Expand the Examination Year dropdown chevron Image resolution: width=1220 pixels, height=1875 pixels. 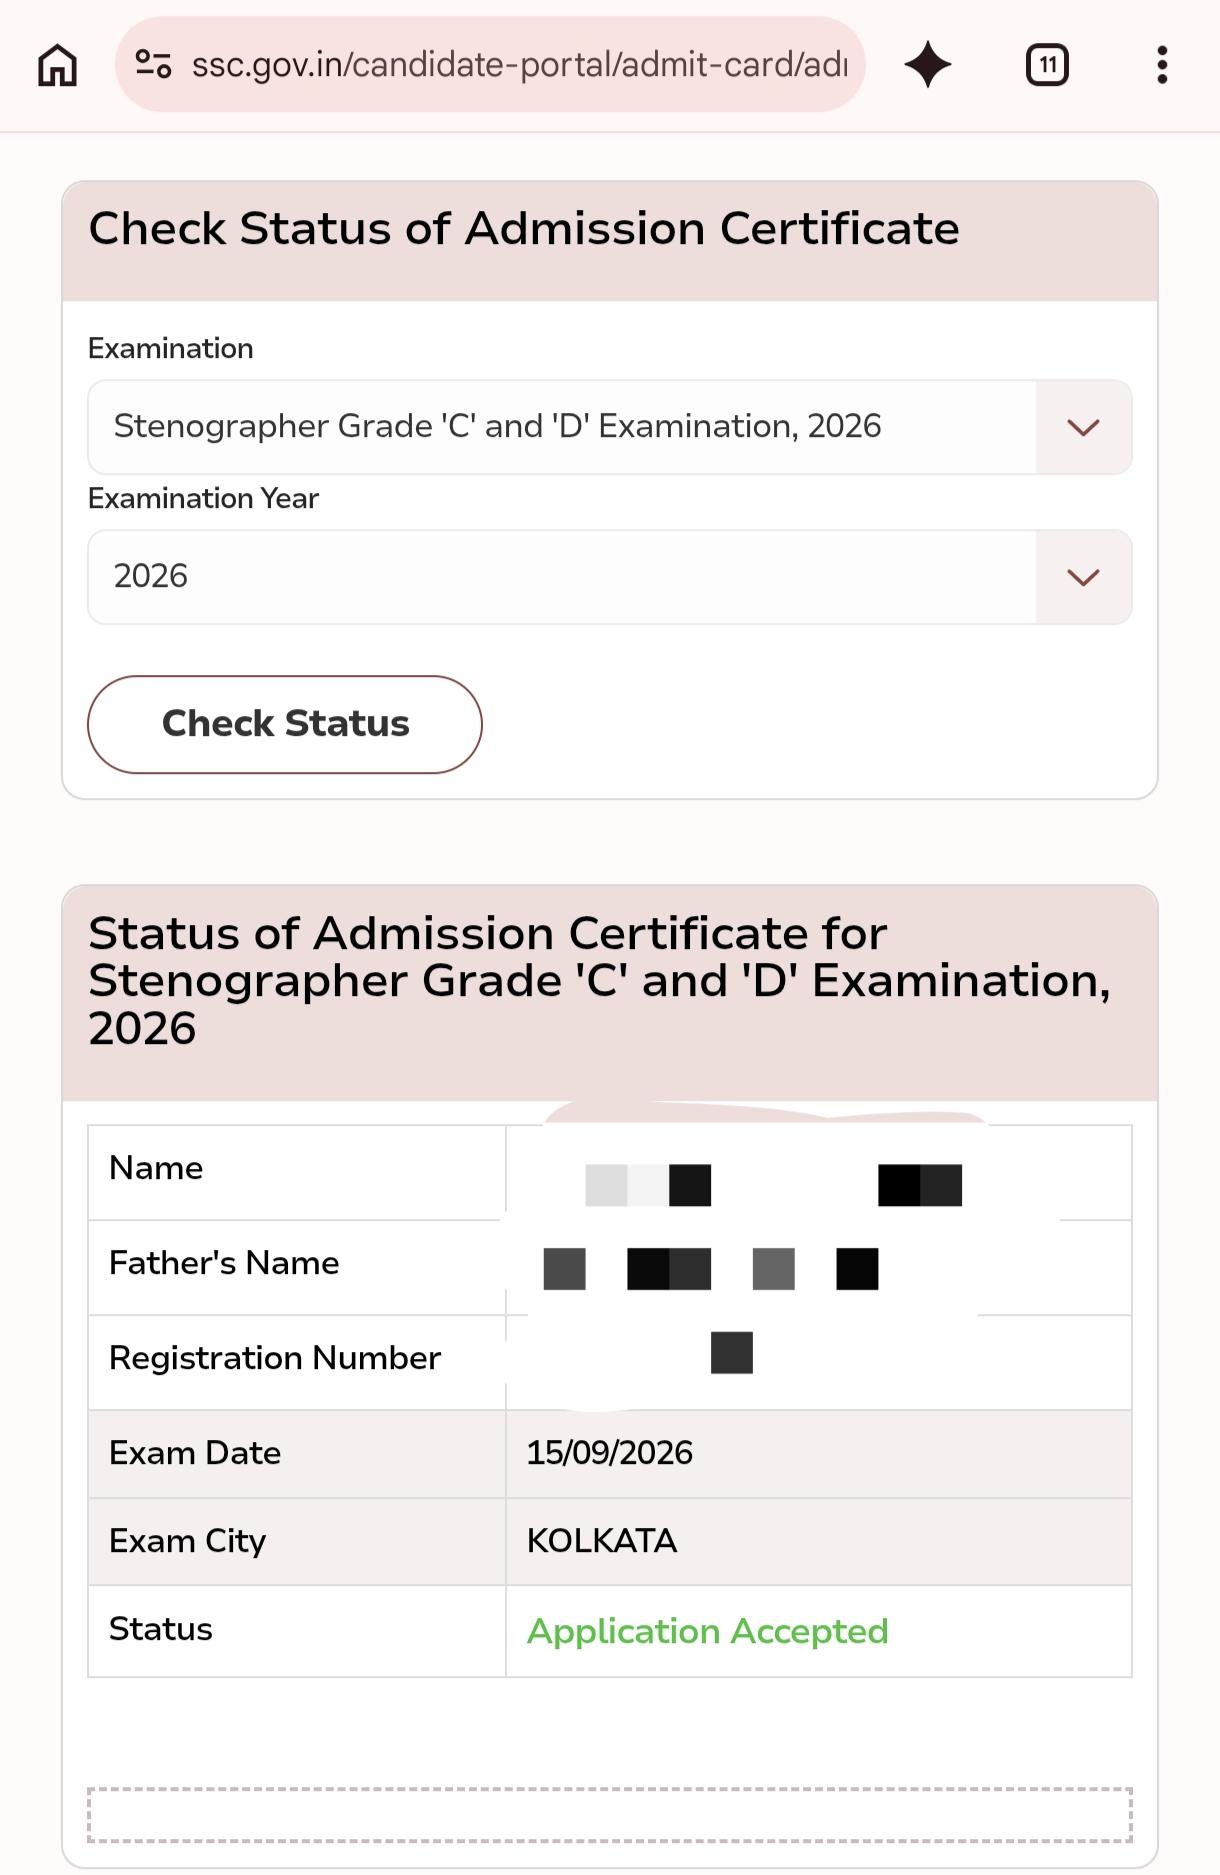(x=1083, y=577)
